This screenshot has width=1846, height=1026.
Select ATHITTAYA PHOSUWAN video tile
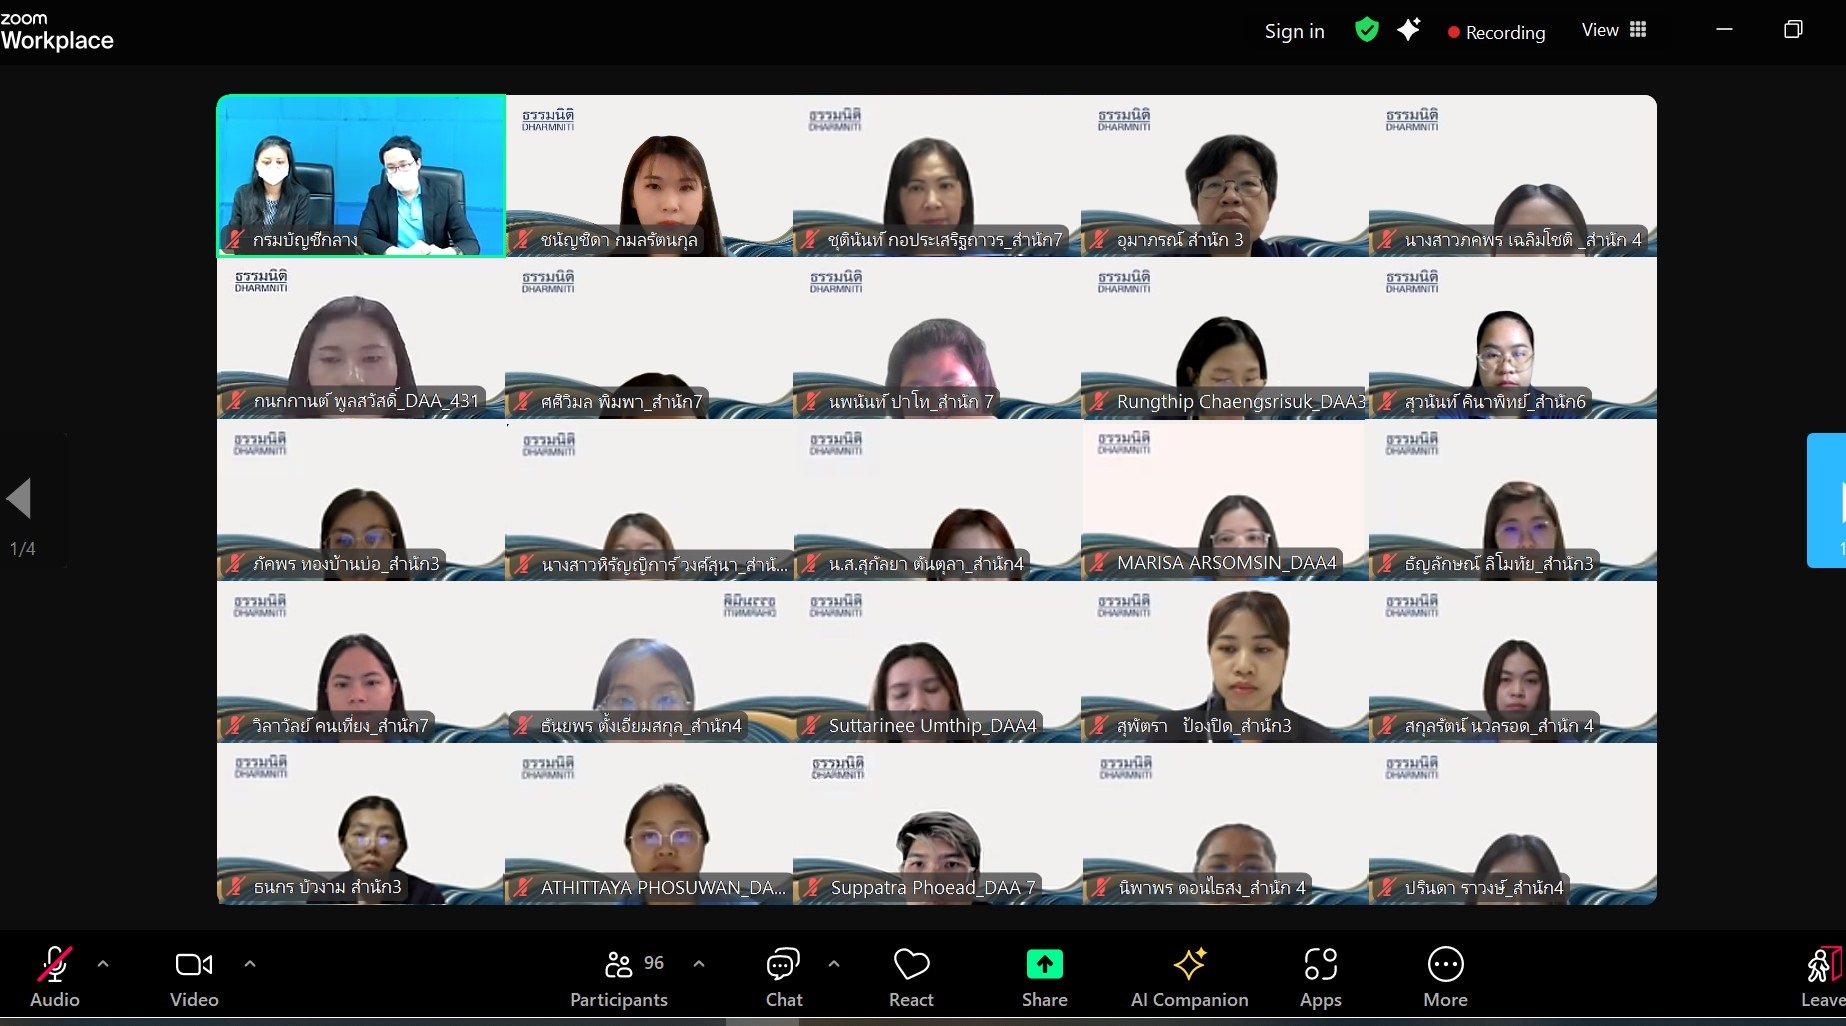tap(649, 824)
